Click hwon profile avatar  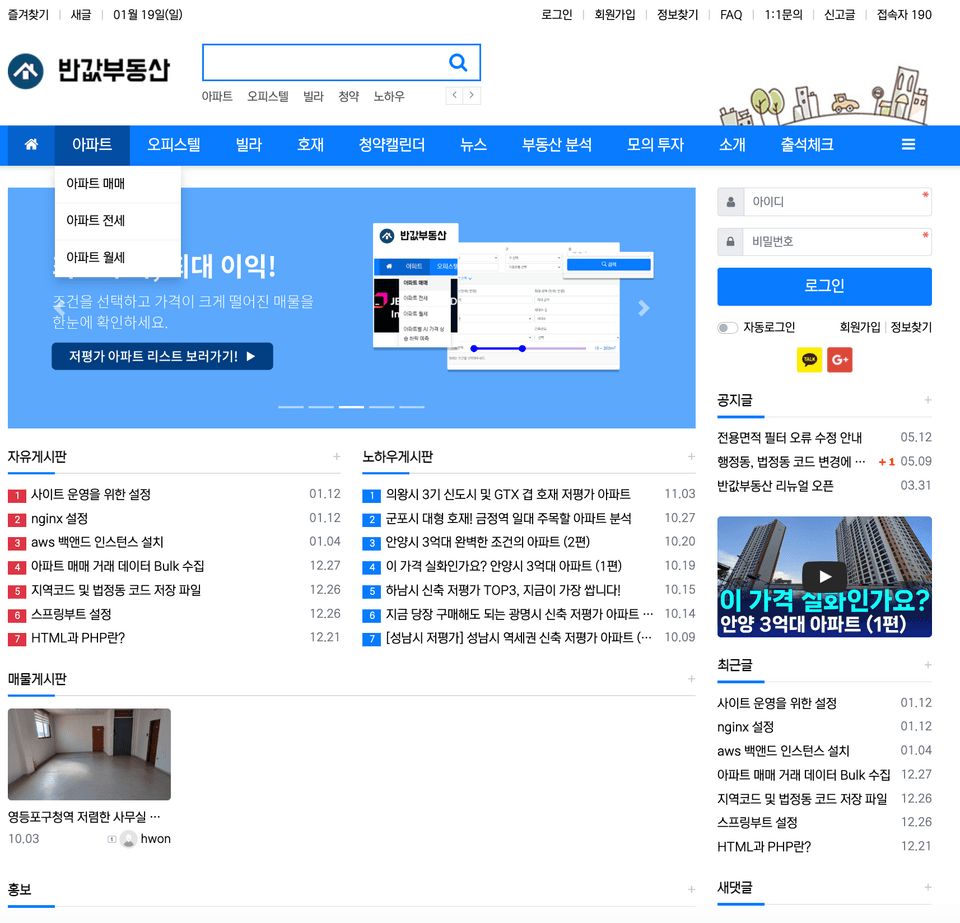point(129,839)
